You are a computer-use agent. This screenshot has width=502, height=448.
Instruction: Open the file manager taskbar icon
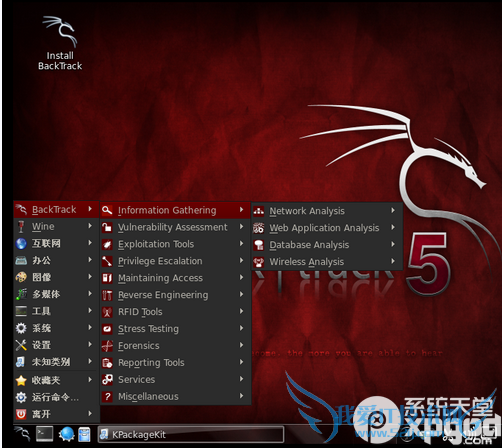pyautogui.click(x=84, y=434)
